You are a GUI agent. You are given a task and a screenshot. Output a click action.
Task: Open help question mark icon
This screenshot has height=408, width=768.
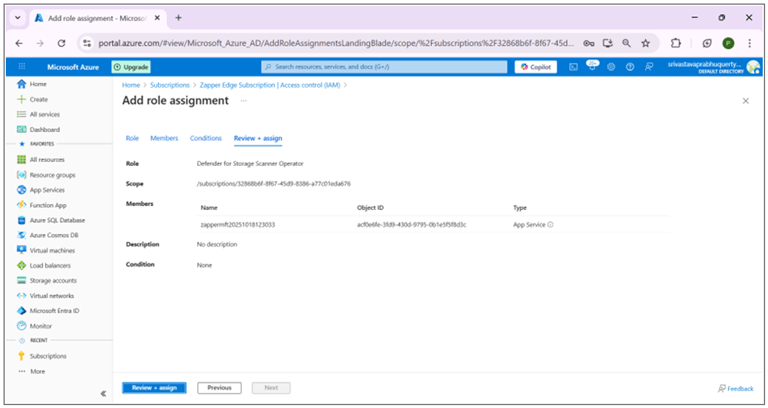(630, 67)
